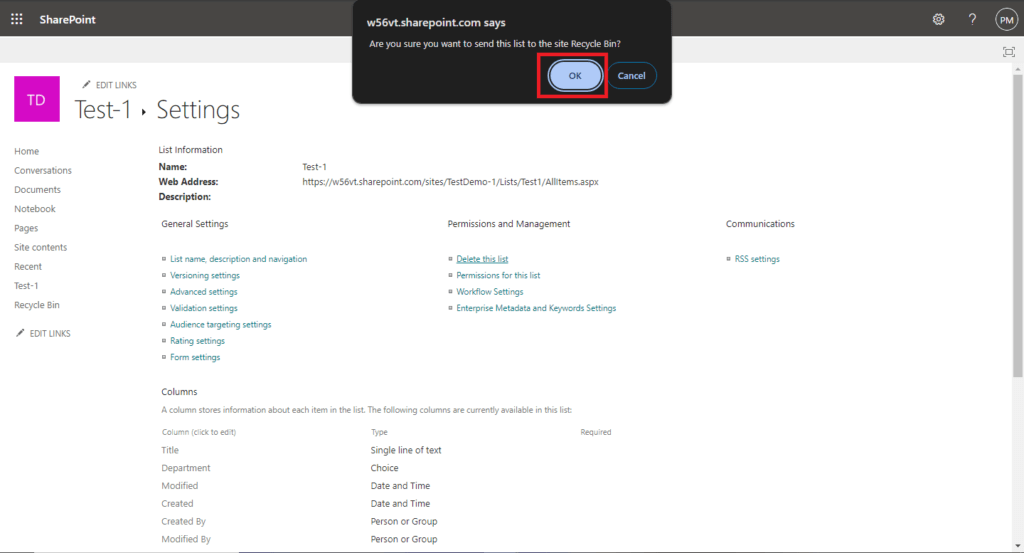Edit the Created column
1024x553 pixels.
pos(177,504)
